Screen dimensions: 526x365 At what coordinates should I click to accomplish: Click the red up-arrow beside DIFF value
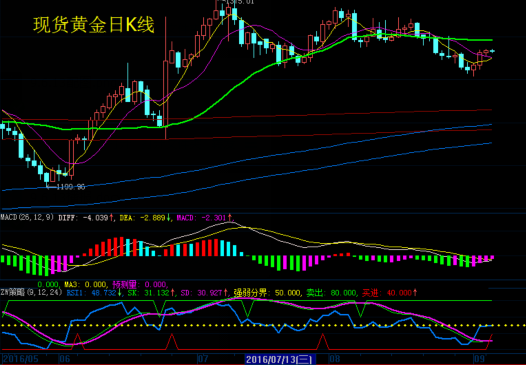[x=111, y=218]
